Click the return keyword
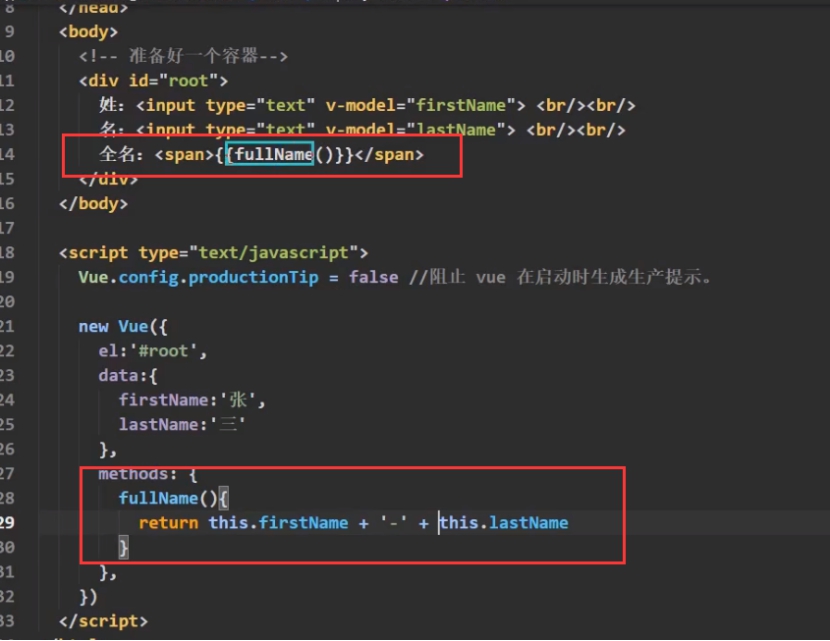The width and height of the screenshot is (830, 641). [168, 523]
